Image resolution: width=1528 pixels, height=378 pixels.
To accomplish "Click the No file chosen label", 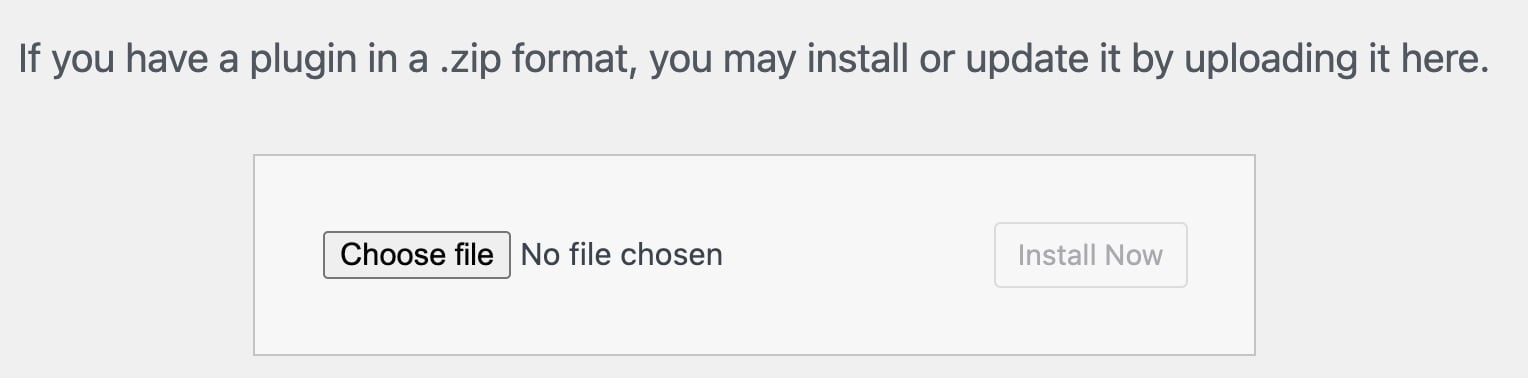I will (x=621, y=255).
